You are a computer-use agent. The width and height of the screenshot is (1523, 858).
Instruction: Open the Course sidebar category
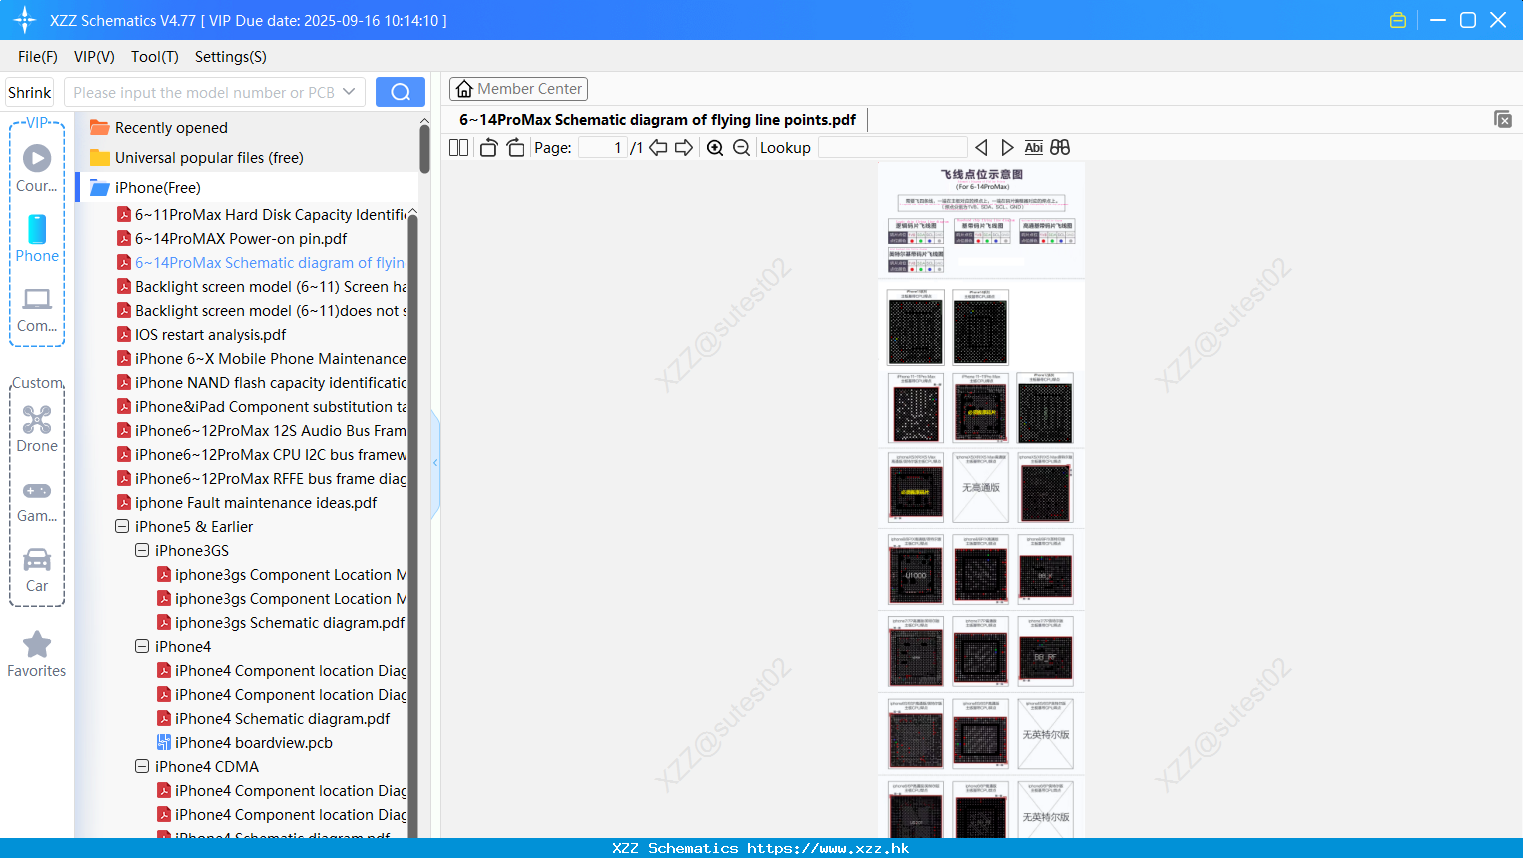click(37, 169)
